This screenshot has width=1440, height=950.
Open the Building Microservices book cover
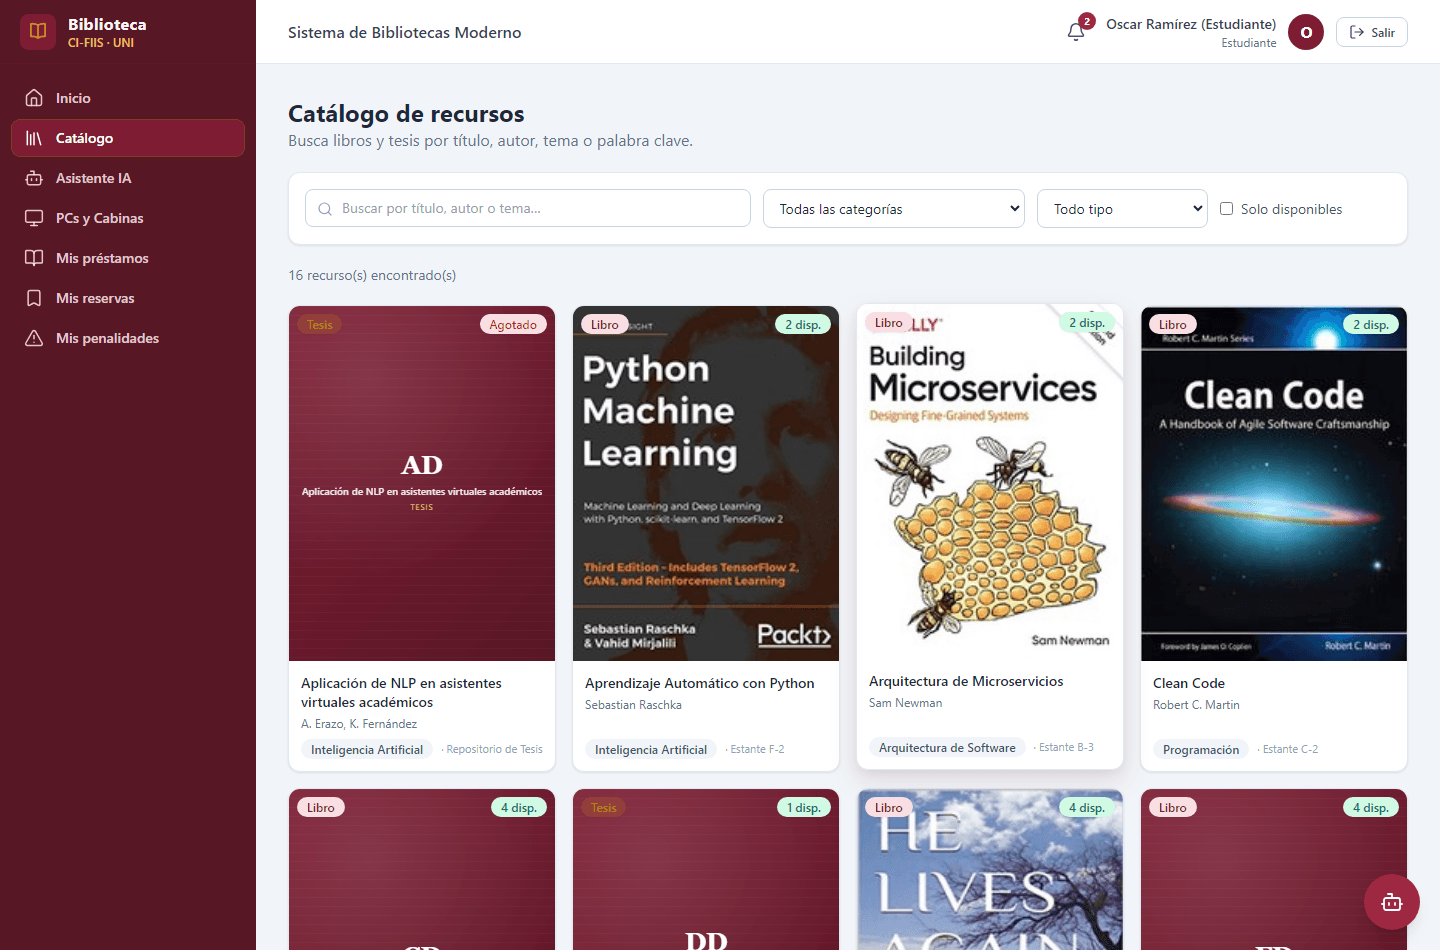[x=990, y=482]
